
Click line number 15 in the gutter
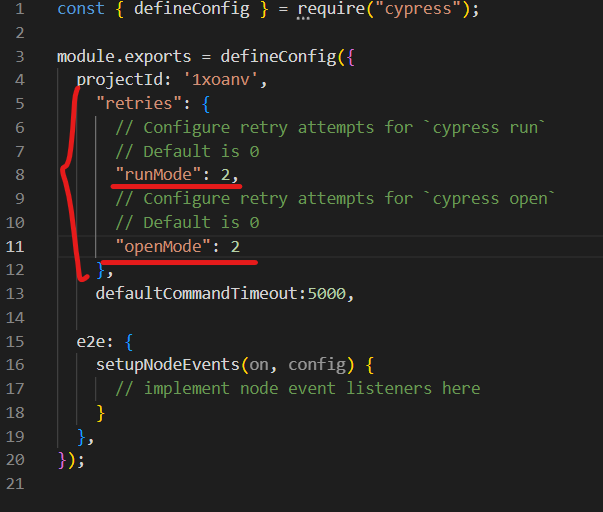click(x=15, y=342)
